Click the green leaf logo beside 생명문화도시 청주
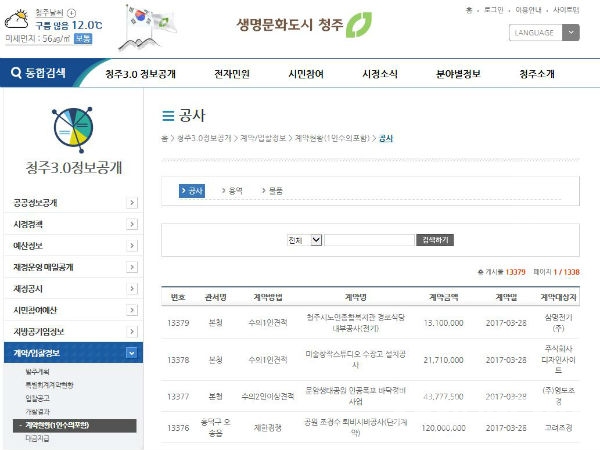Screen dimensions: 600x450 358,25
